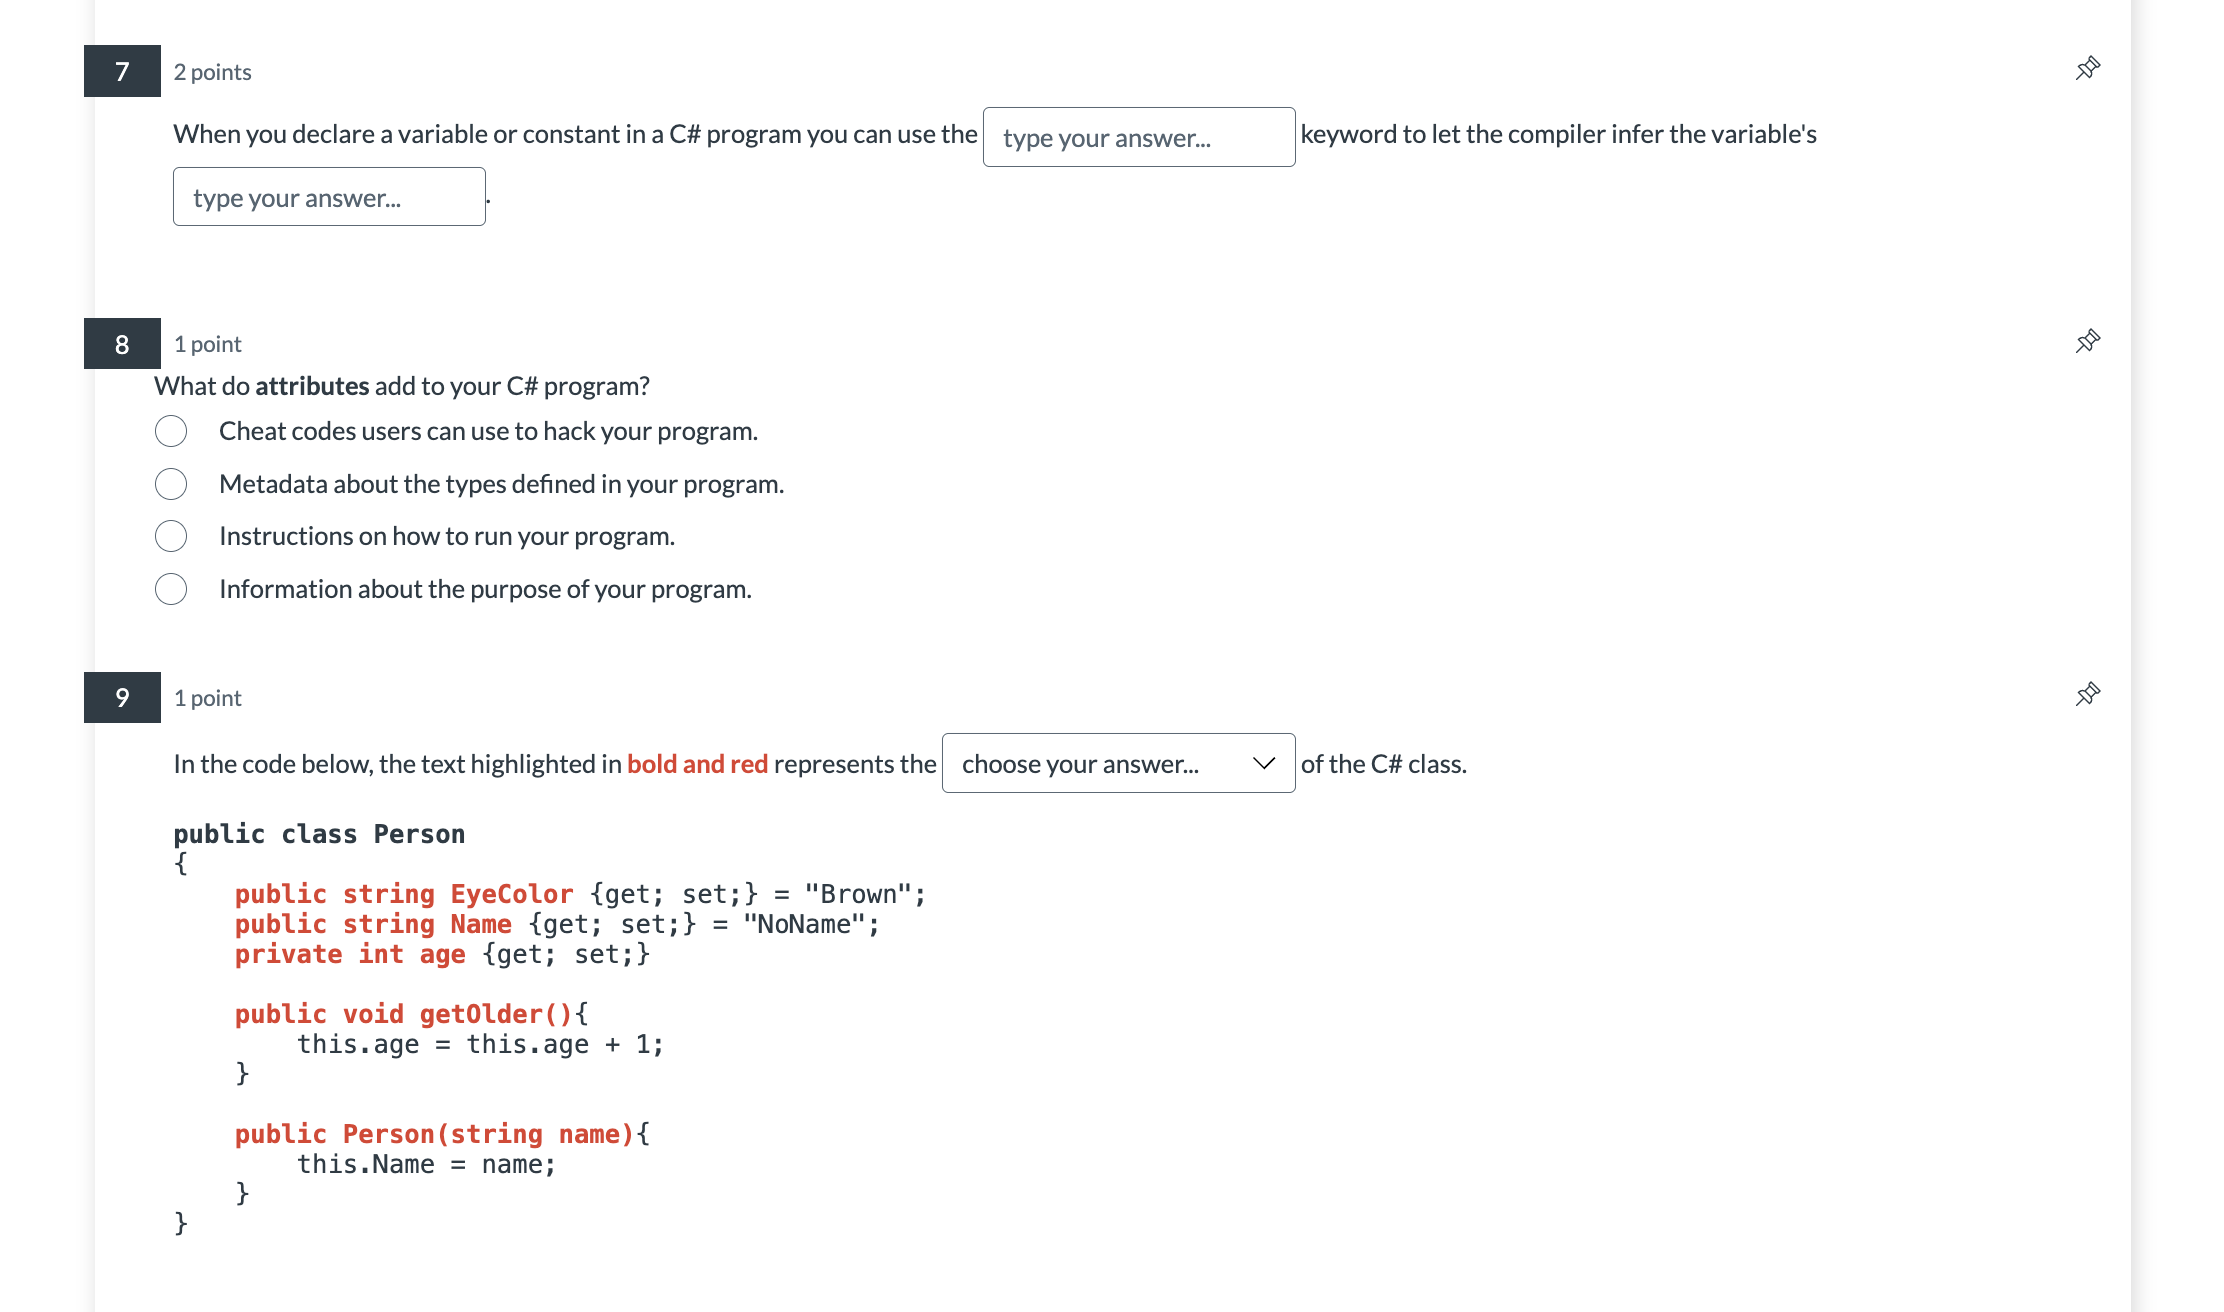2224x1312 pixels.
Task: Pick 'Information about the purpose' radio button
Action: pyautogui.click(x=171, y=589)
